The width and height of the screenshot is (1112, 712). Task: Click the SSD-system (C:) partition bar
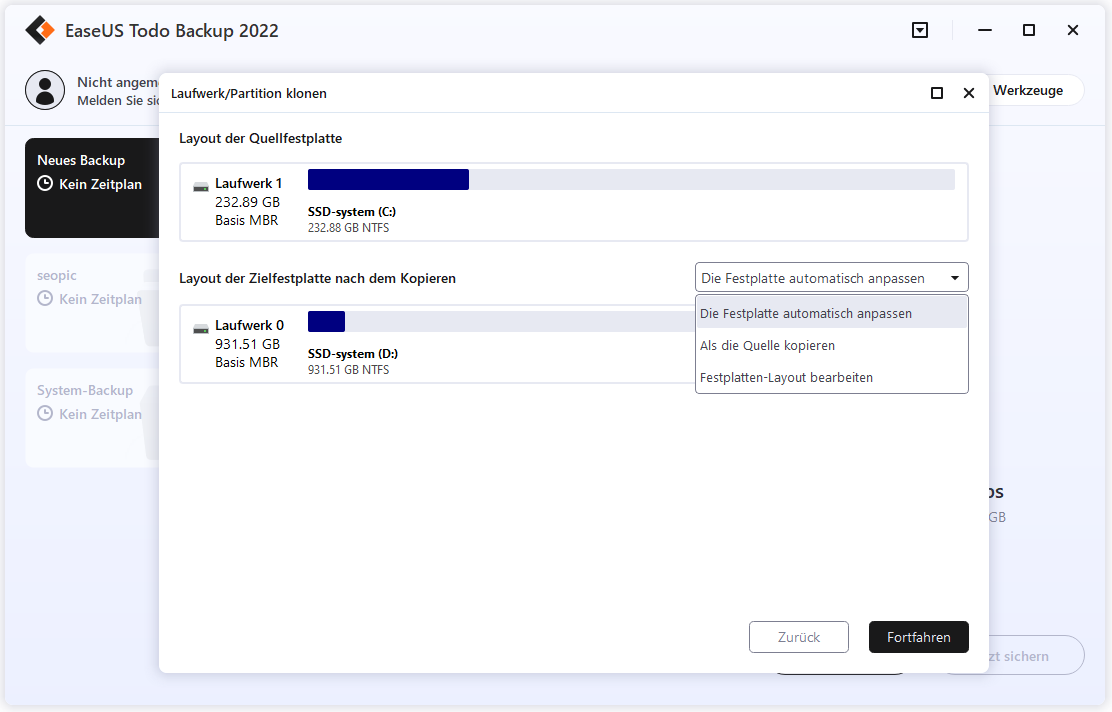coord(631,179)
